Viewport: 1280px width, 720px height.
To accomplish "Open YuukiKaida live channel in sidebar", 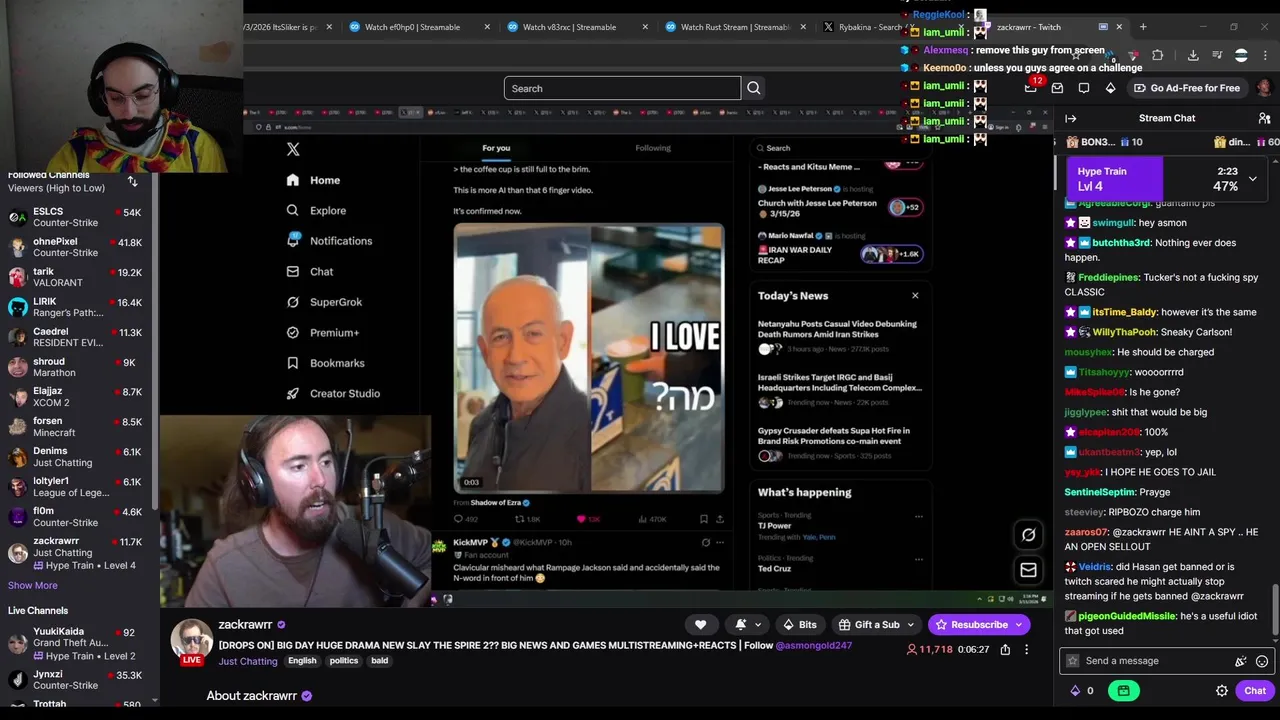I will click(x=78, y=644).
